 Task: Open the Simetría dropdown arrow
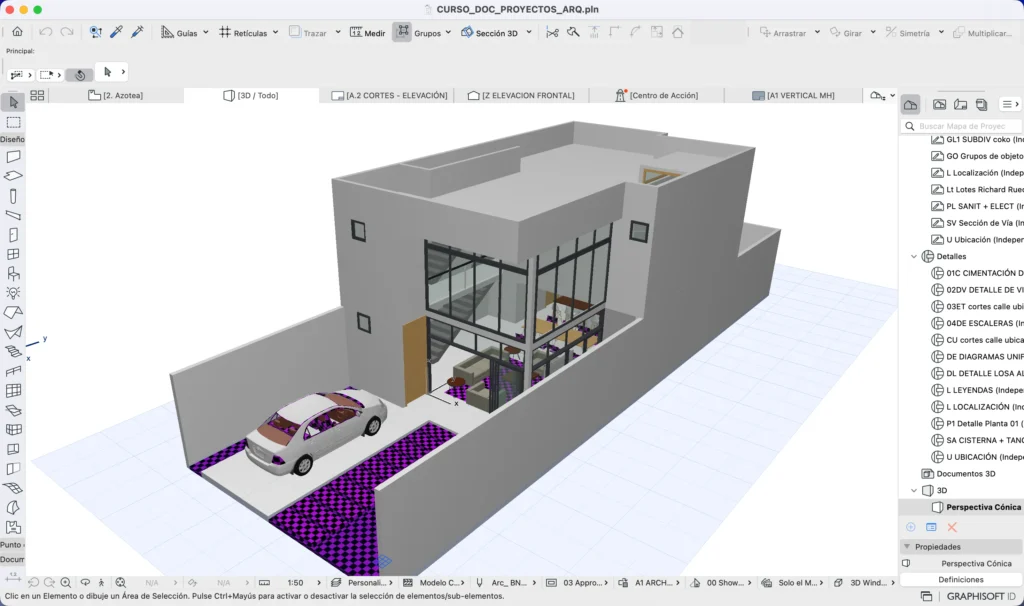pos(941,32)
